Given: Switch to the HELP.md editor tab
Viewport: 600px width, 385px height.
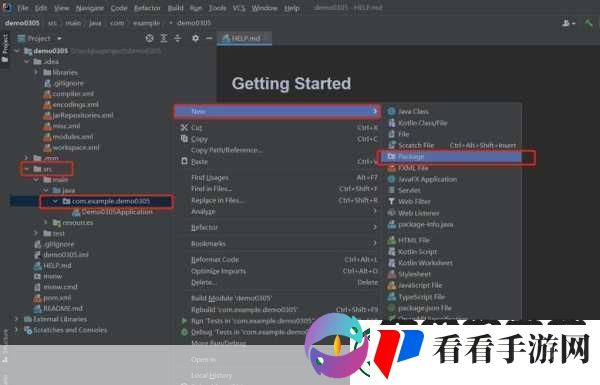Looking at the screenshot, I should click(x=244, y=38).
